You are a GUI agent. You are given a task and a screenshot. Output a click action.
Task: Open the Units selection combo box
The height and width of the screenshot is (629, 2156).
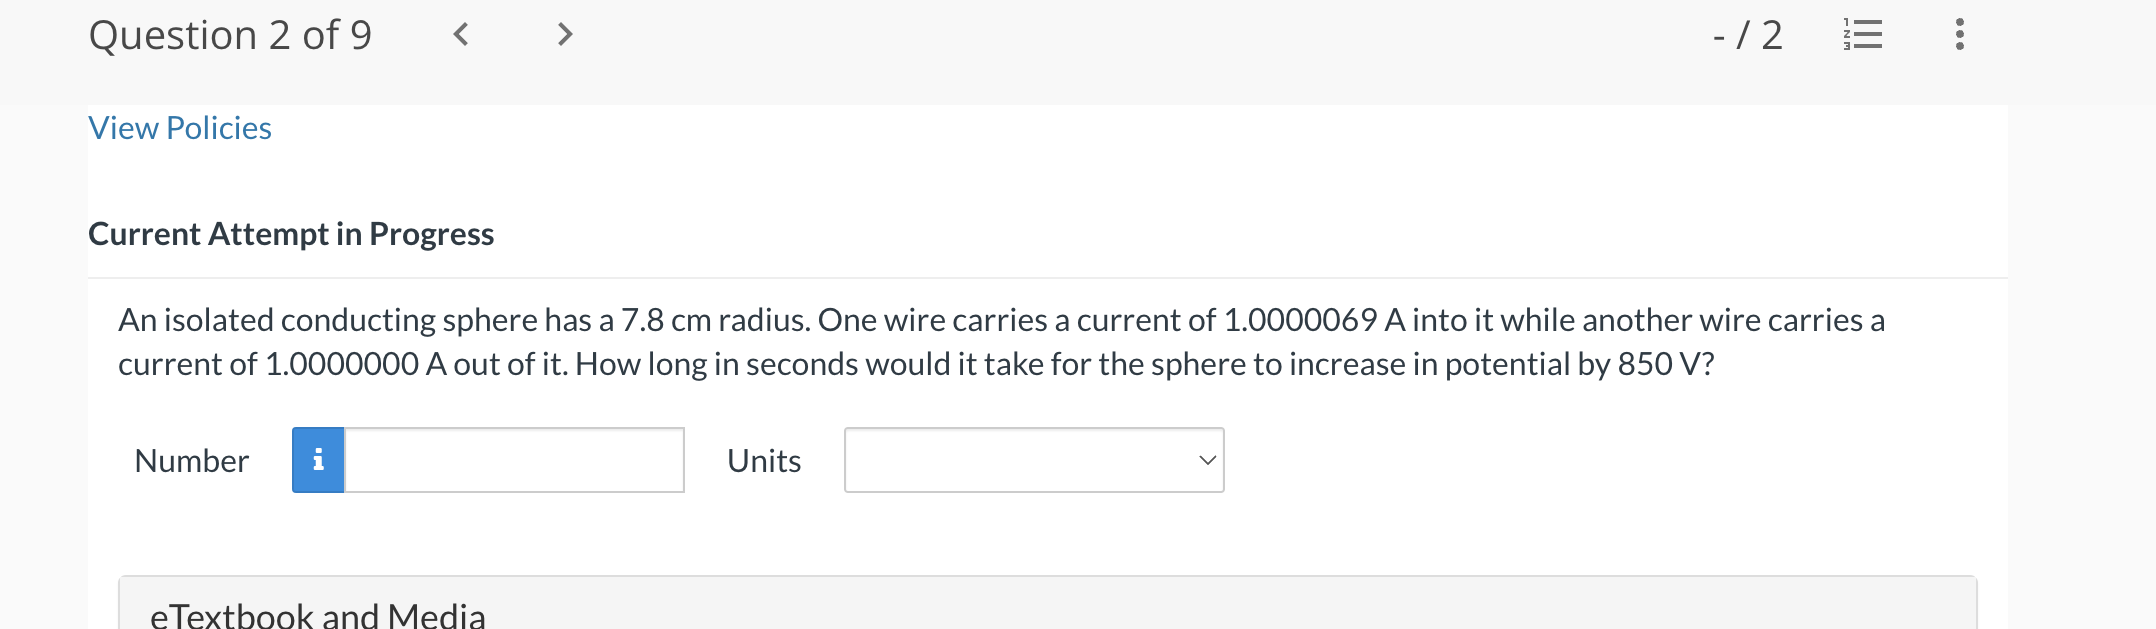(1034, 460)
